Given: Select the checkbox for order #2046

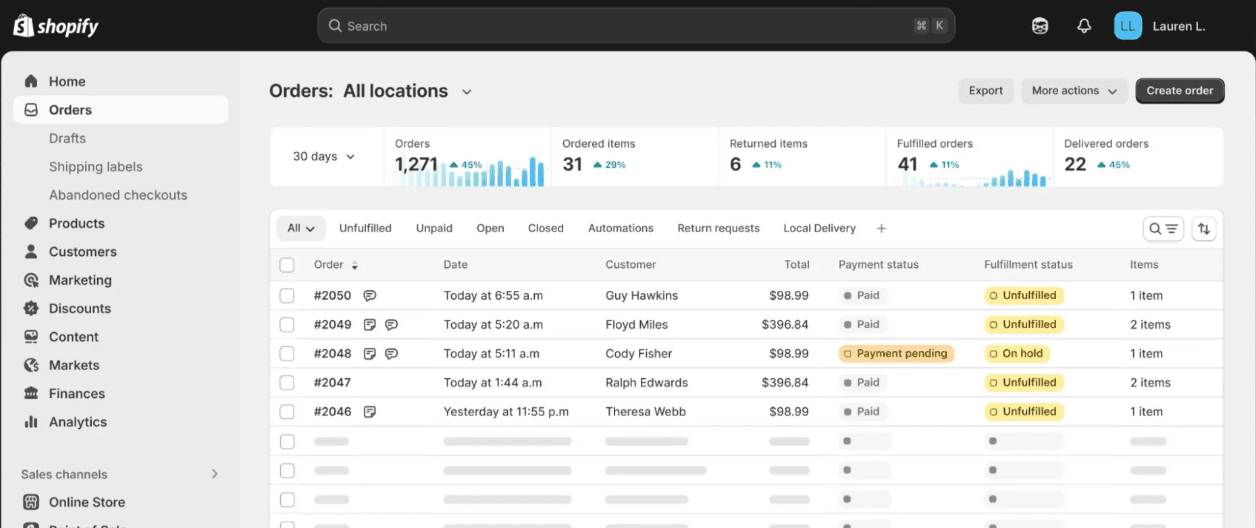Looking at the screenshot, I should pos(287,412).
